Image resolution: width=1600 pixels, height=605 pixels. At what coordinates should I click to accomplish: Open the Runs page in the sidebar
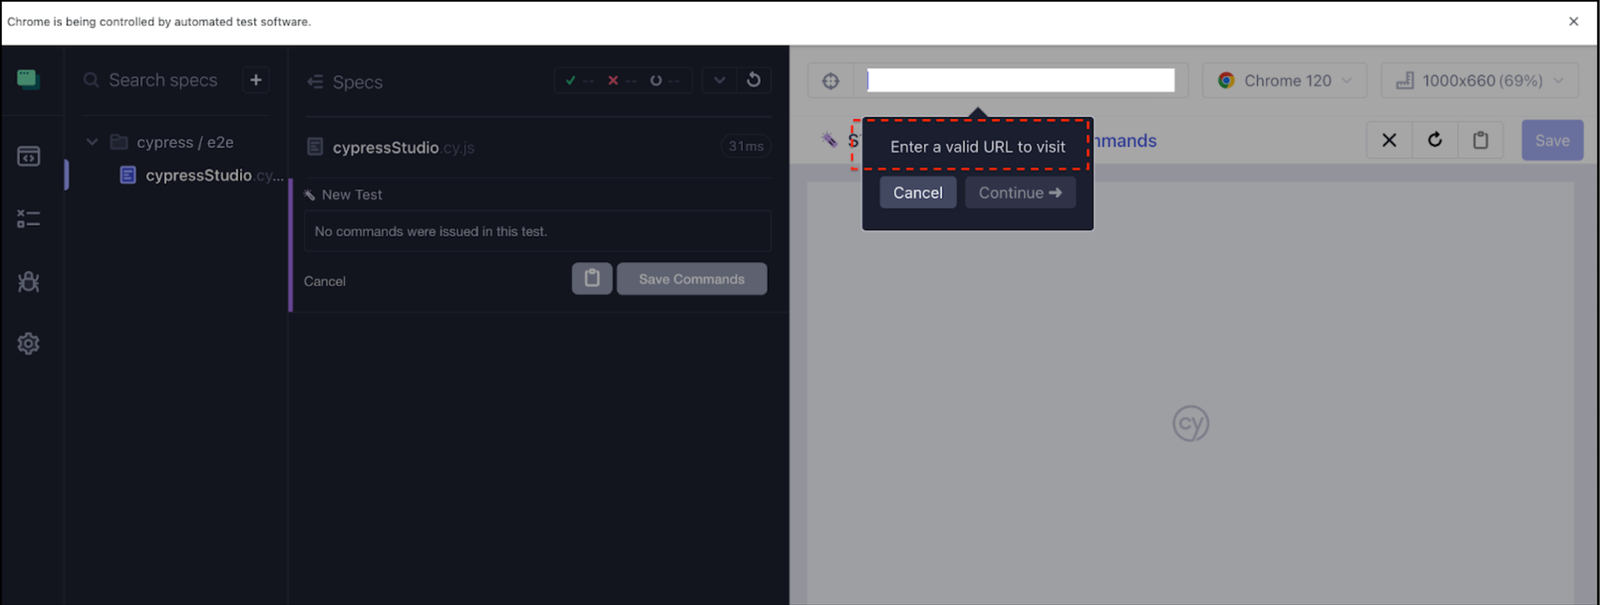(28, 219)
